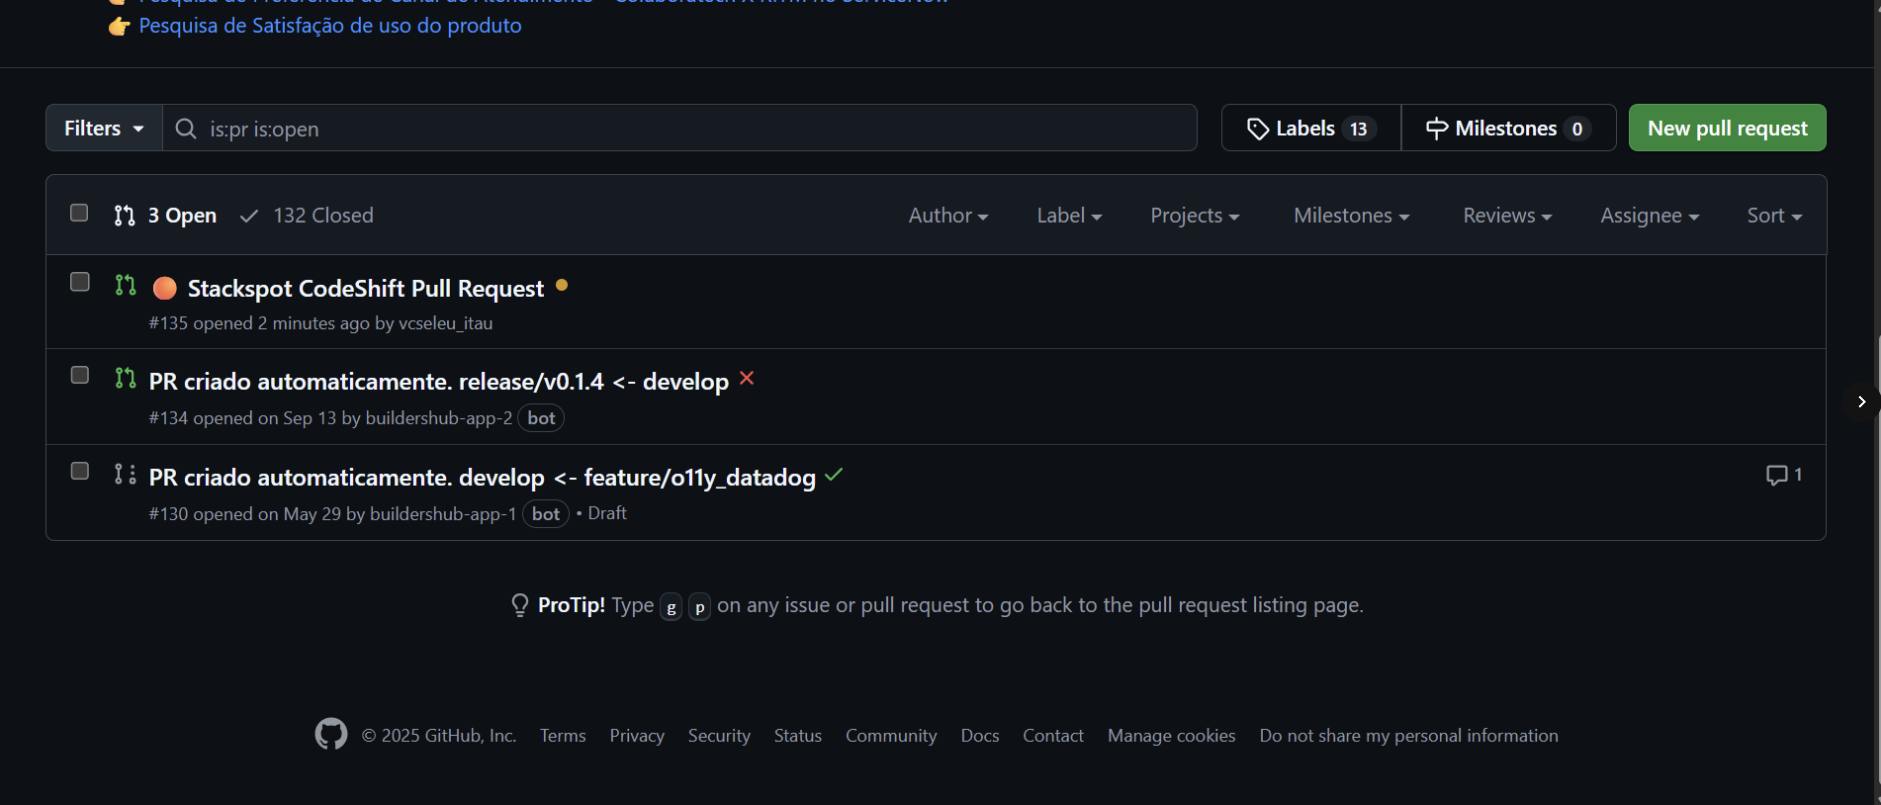The height and width of the screenshot is (805, 1881).
Task: Click the red failed status X icon
Action: point(747,378)
